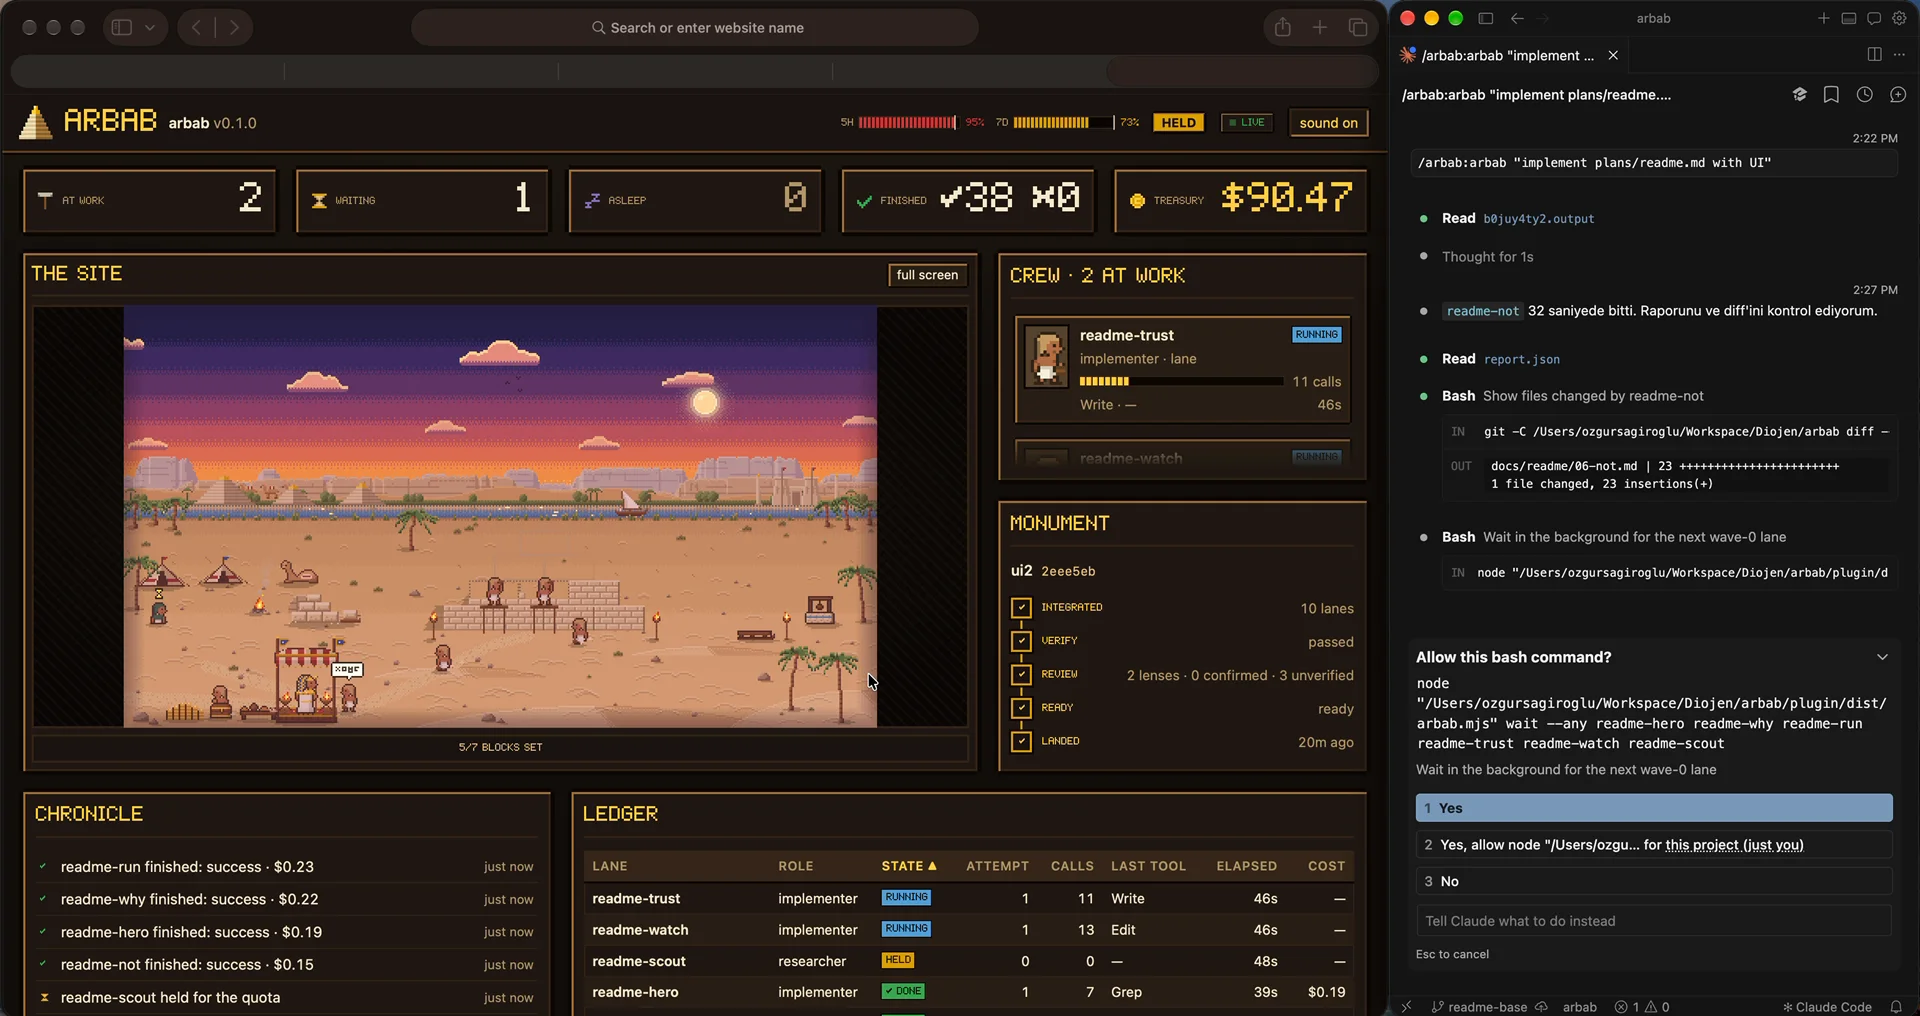
Task: Open the browser sidebar panel icon
Action: (x=122, y=27)
